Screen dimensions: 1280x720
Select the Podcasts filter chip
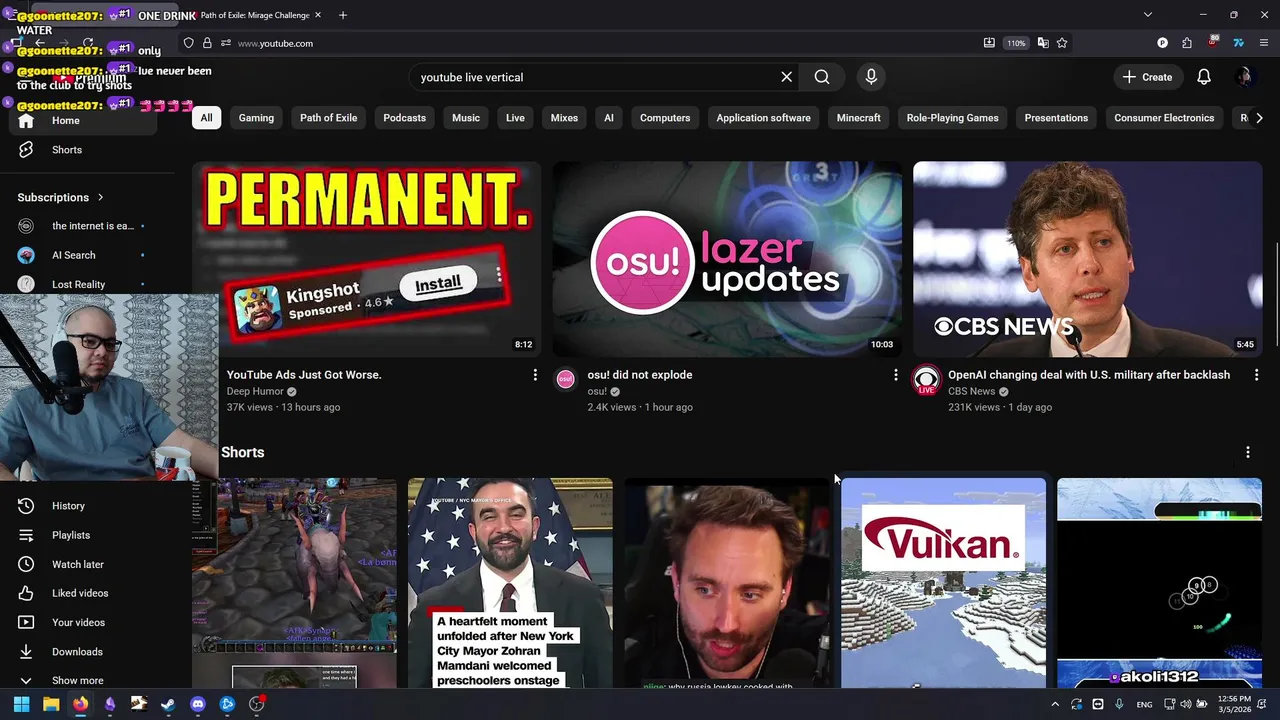(x=405, y=118)
